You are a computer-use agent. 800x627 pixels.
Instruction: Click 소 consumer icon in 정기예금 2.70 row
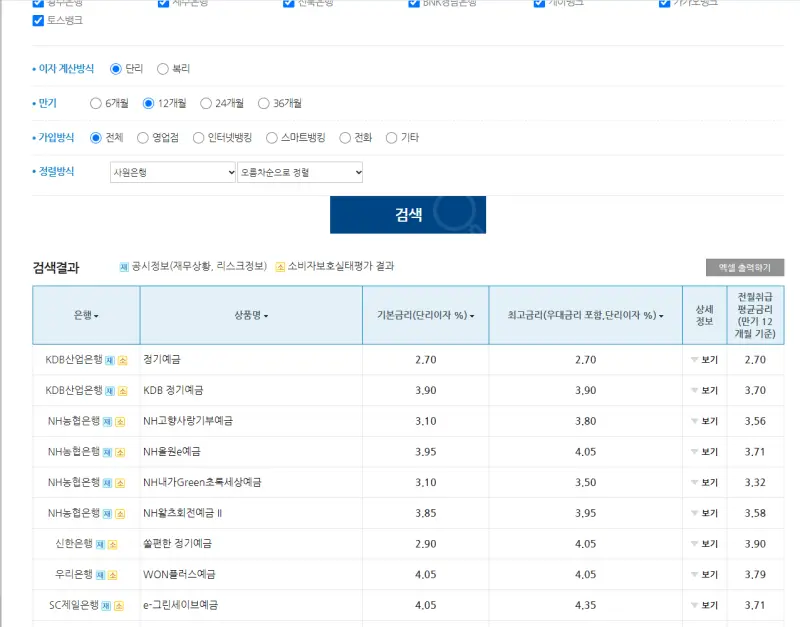122,361
